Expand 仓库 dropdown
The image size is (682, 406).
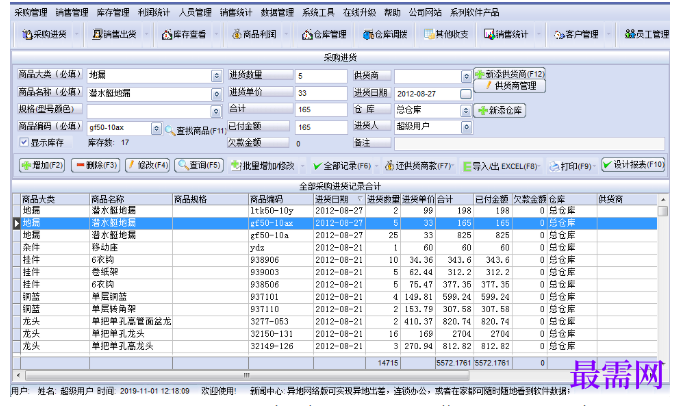point(466,111)
